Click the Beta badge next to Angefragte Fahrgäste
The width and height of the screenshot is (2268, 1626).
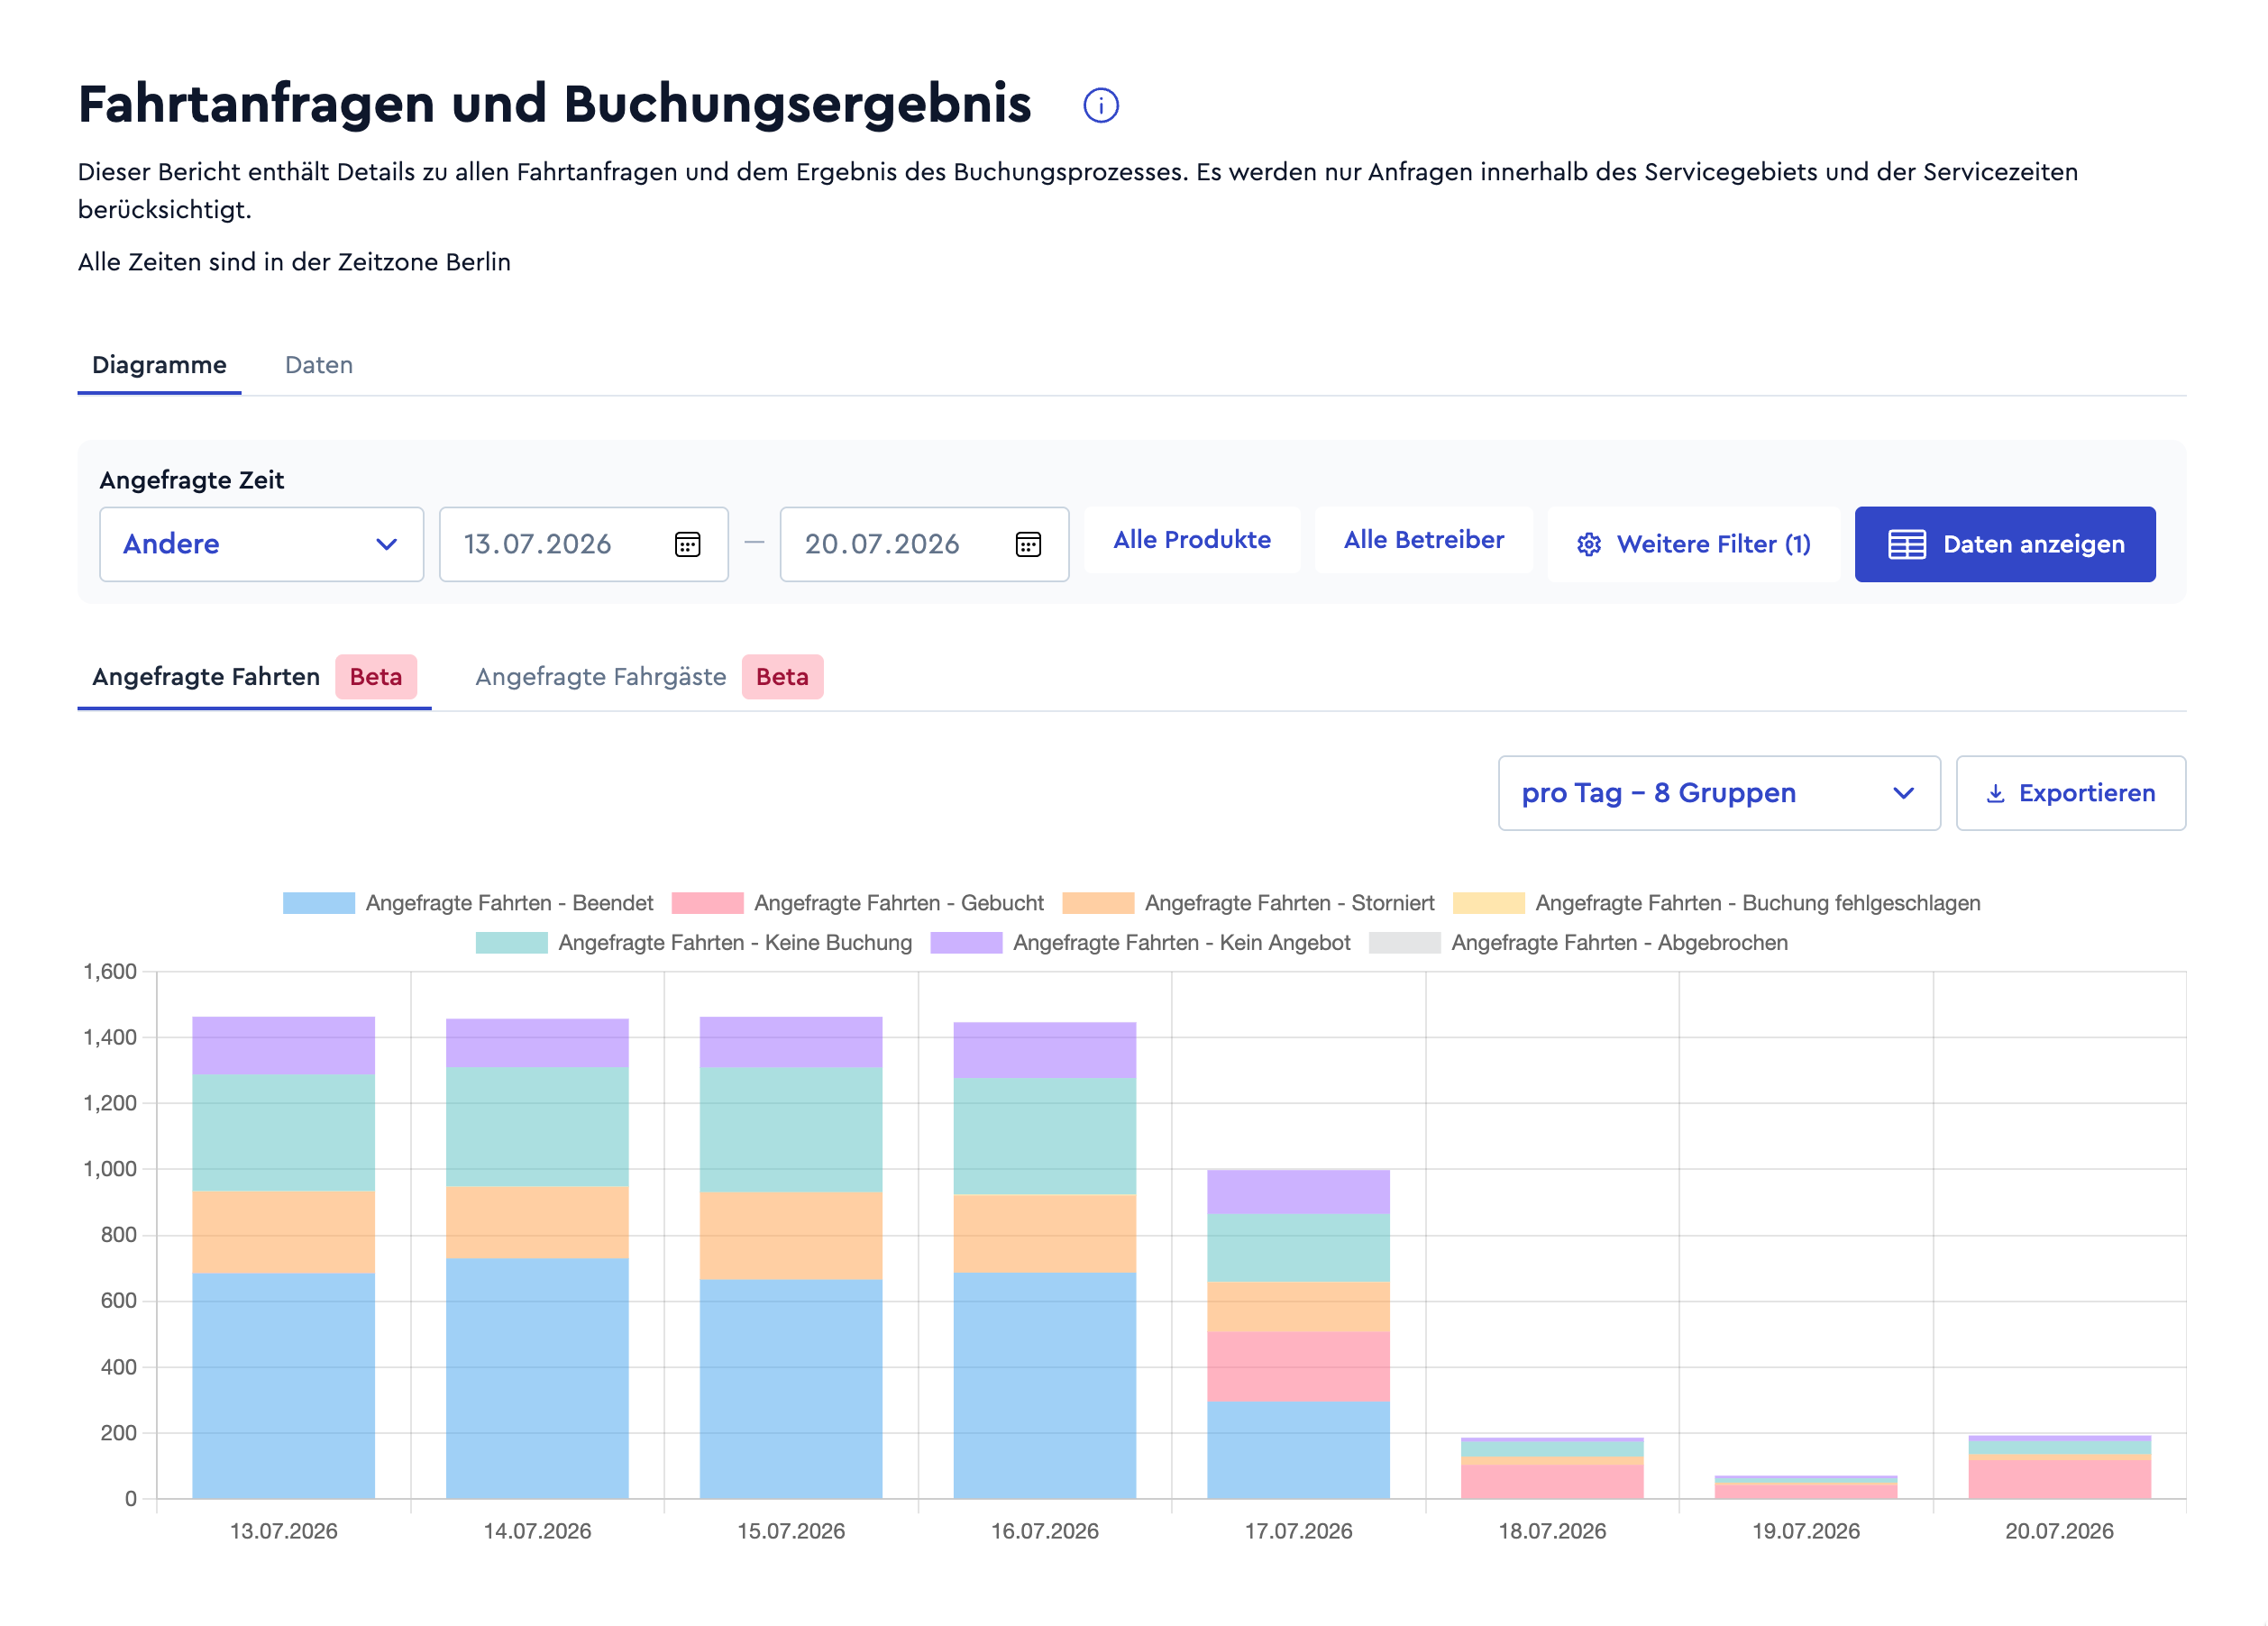[x=782, y=677]
